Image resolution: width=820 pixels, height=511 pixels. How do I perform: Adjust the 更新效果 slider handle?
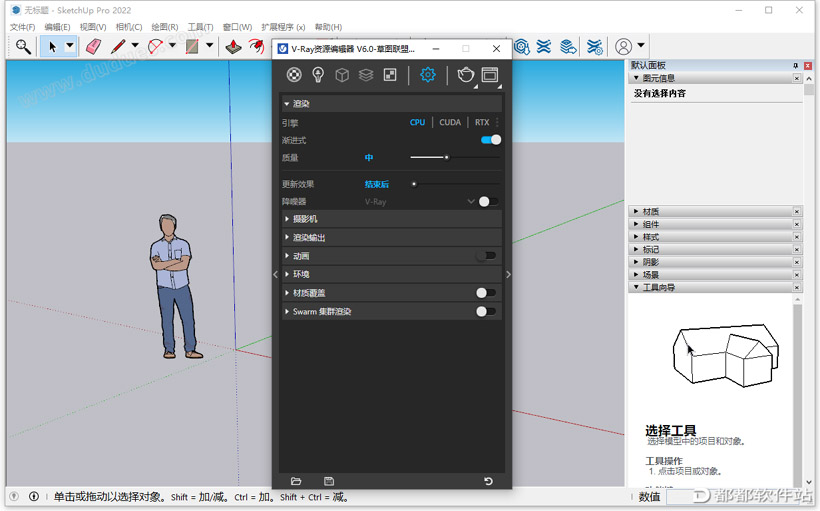point(414,184)
